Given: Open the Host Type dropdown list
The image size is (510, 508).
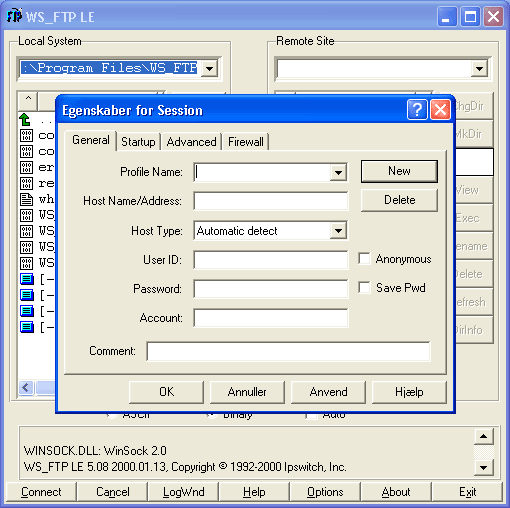Looking at the screenshot, I should pyautogui.click(x=338, y=230).
